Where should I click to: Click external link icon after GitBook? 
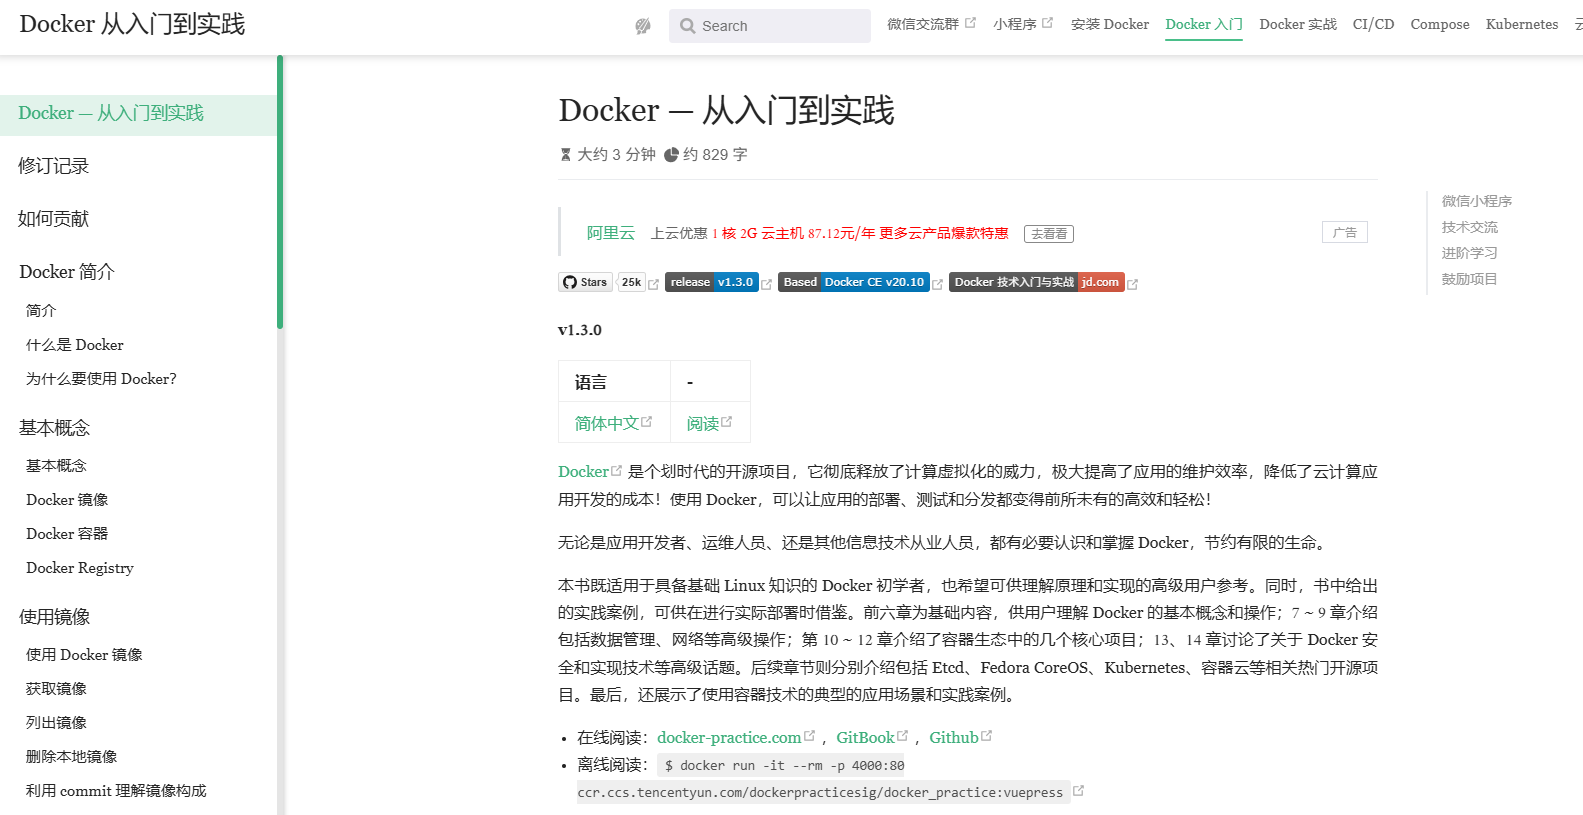click(902, 736)
